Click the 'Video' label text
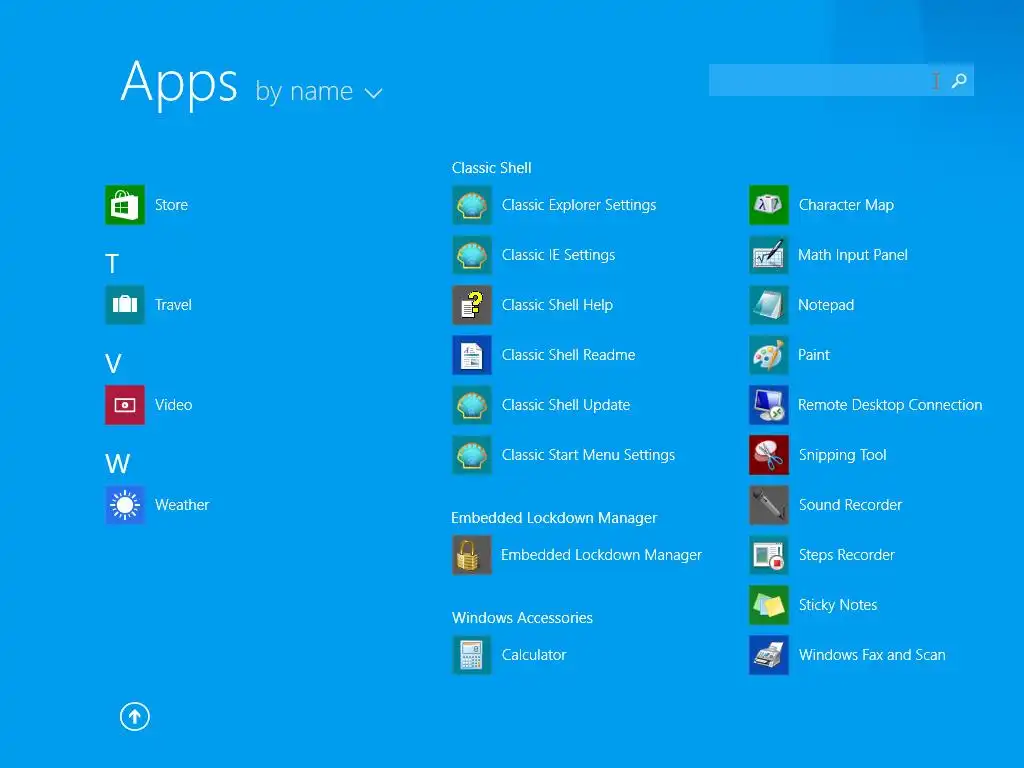The image size is (1024, 768). pyautogui.click(x=174, y=405)
